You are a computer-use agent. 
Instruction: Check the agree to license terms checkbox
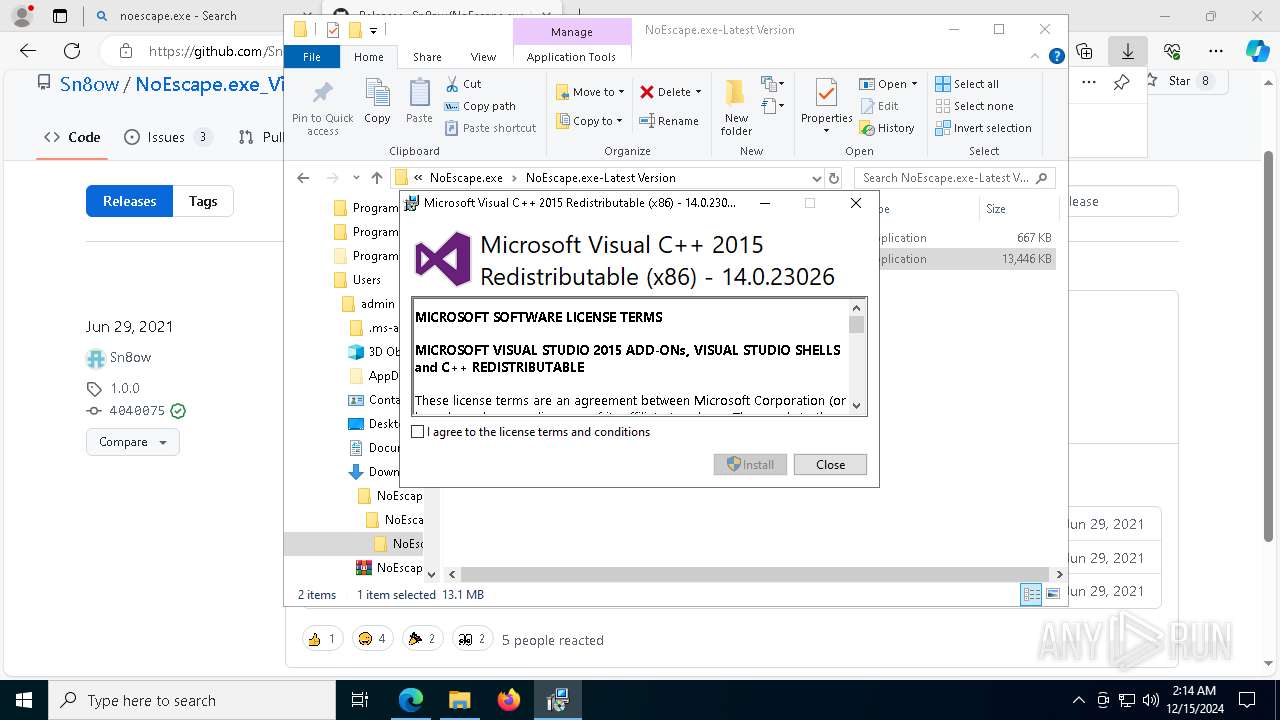(x=418, y=432)
